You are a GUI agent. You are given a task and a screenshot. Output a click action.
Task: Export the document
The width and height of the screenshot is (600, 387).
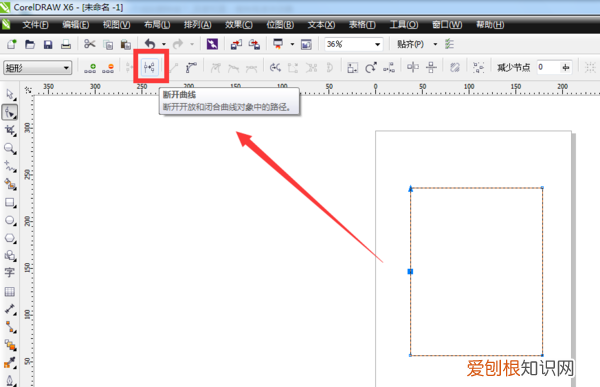(254, 44)
